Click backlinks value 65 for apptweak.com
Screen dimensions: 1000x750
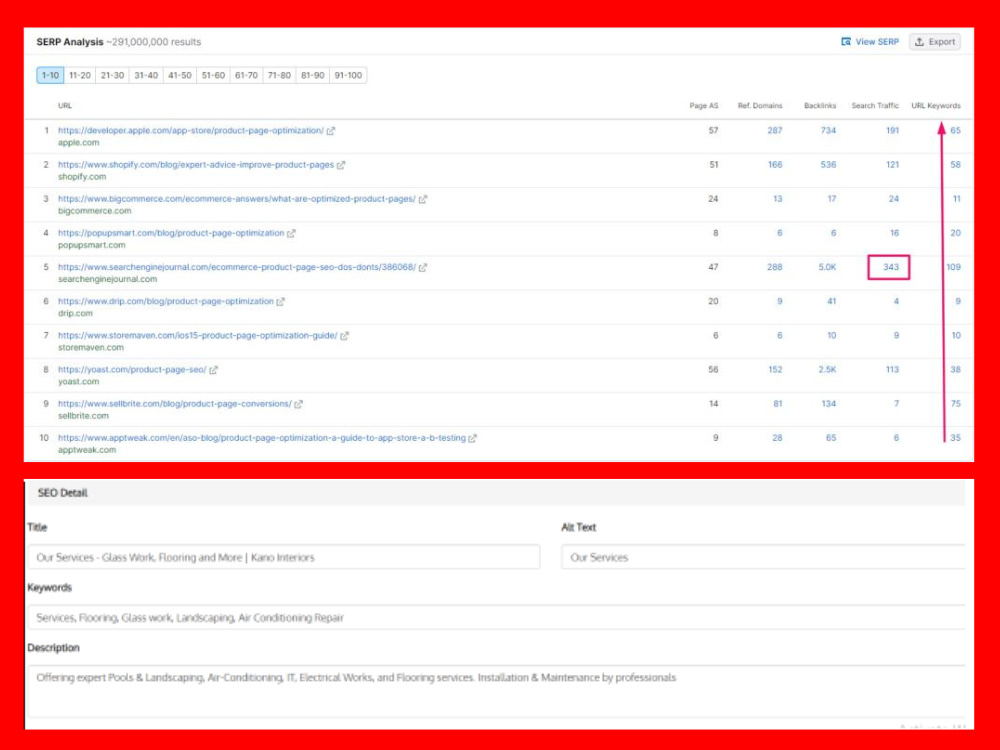tap(830, 438)
